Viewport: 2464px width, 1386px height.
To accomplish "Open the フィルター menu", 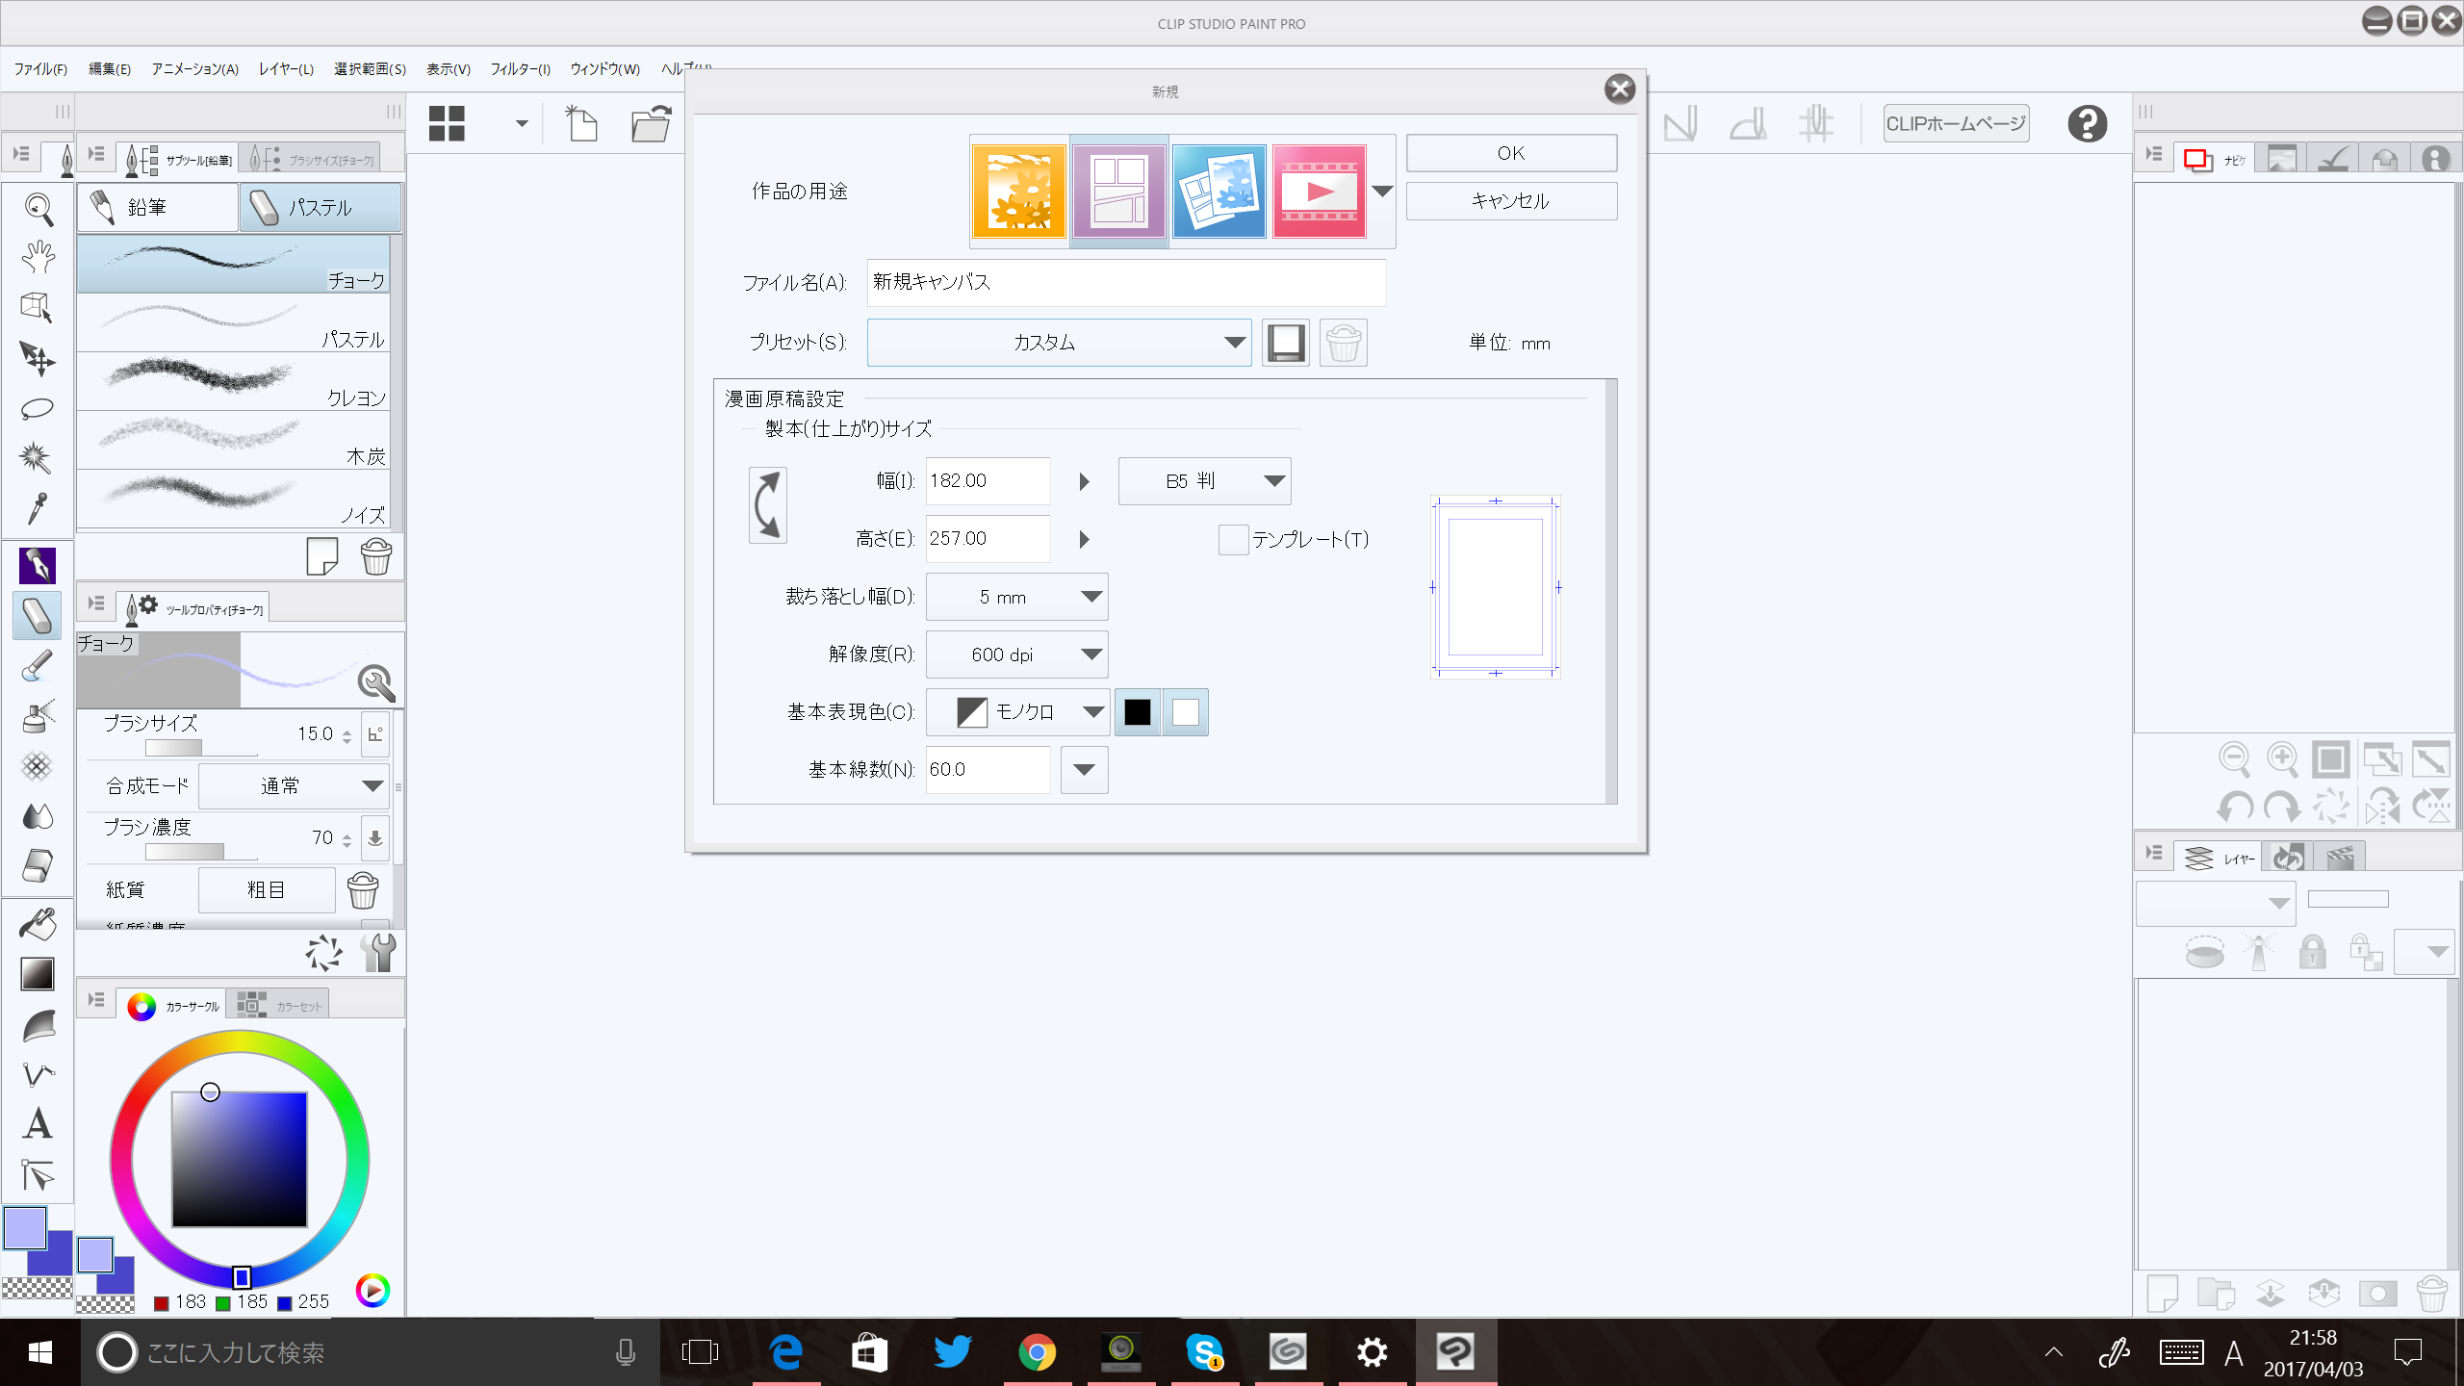I will [x=519, y=69].
